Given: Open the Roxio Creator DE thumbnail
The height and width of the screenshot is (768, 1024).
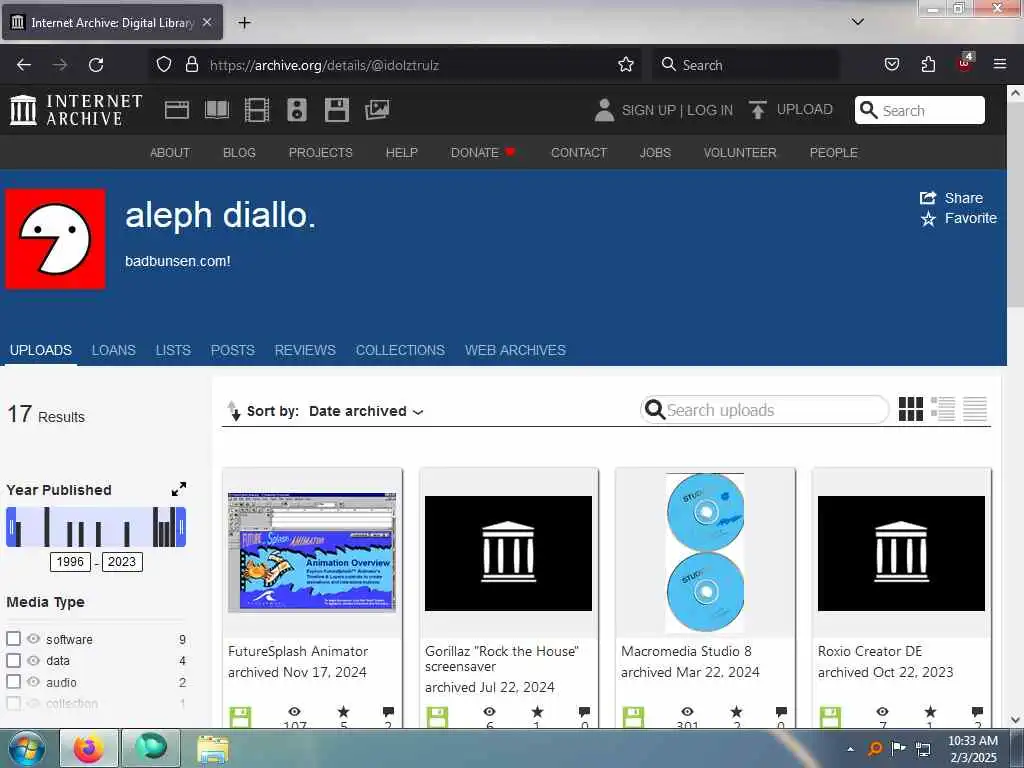Looking at the screenshot, I should coord(901,553).
